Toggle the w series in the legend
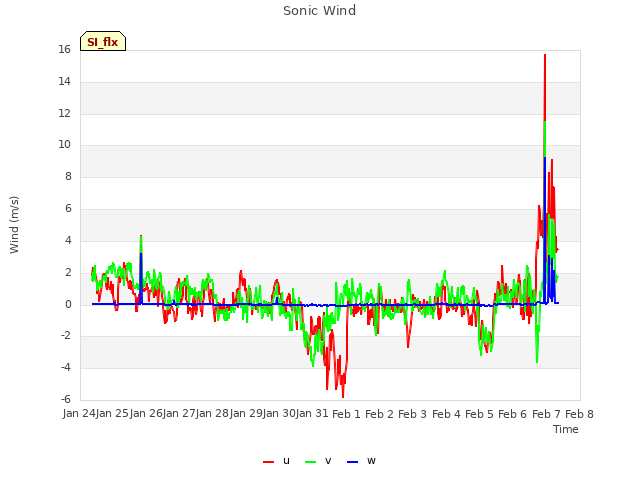The height and width of the screenshot is (480, 640). (361, 461)
